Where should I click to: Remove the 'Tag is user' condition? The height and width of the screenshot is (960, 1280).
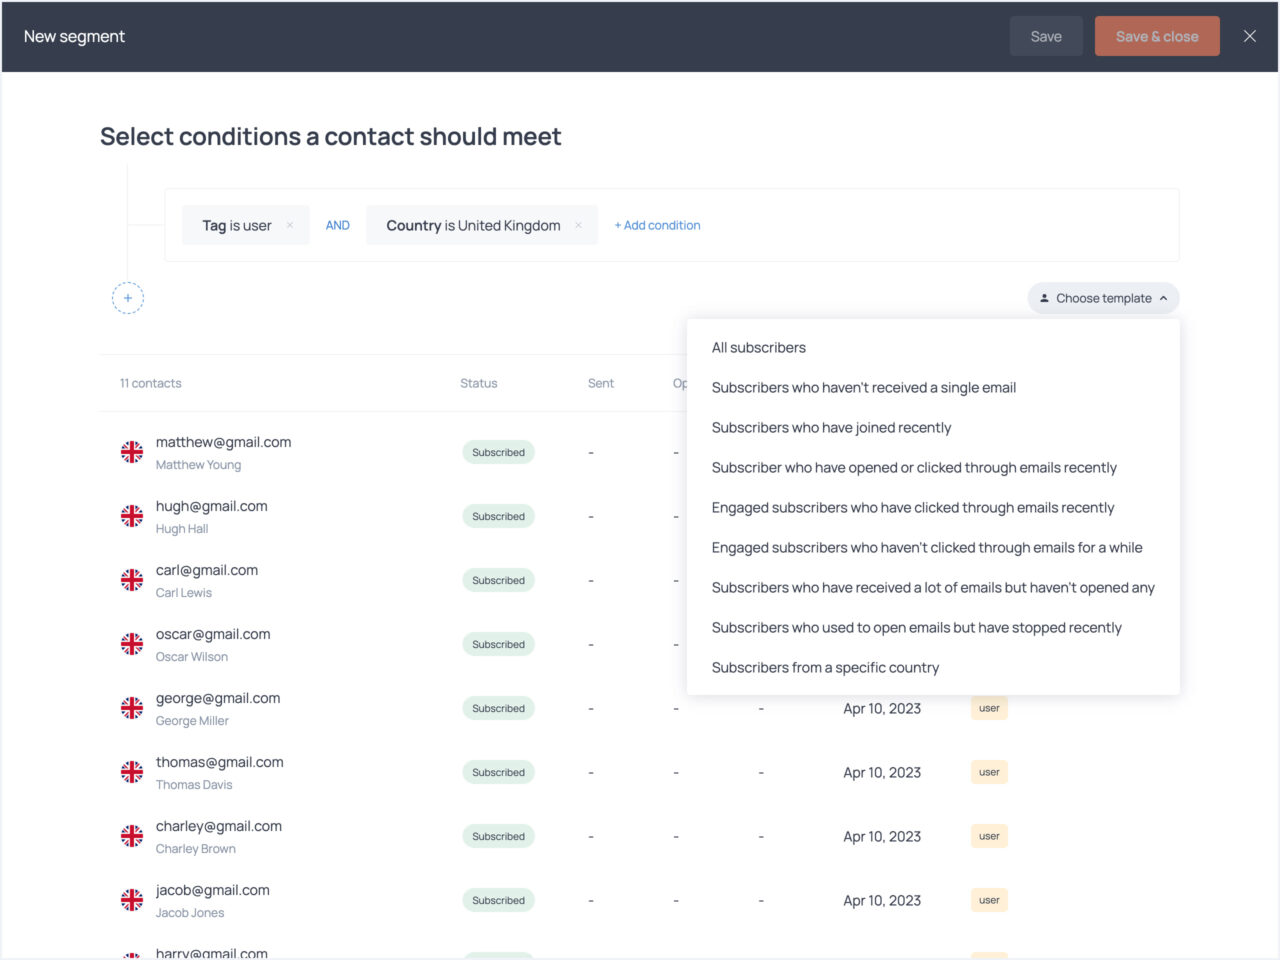click(289, 225)
